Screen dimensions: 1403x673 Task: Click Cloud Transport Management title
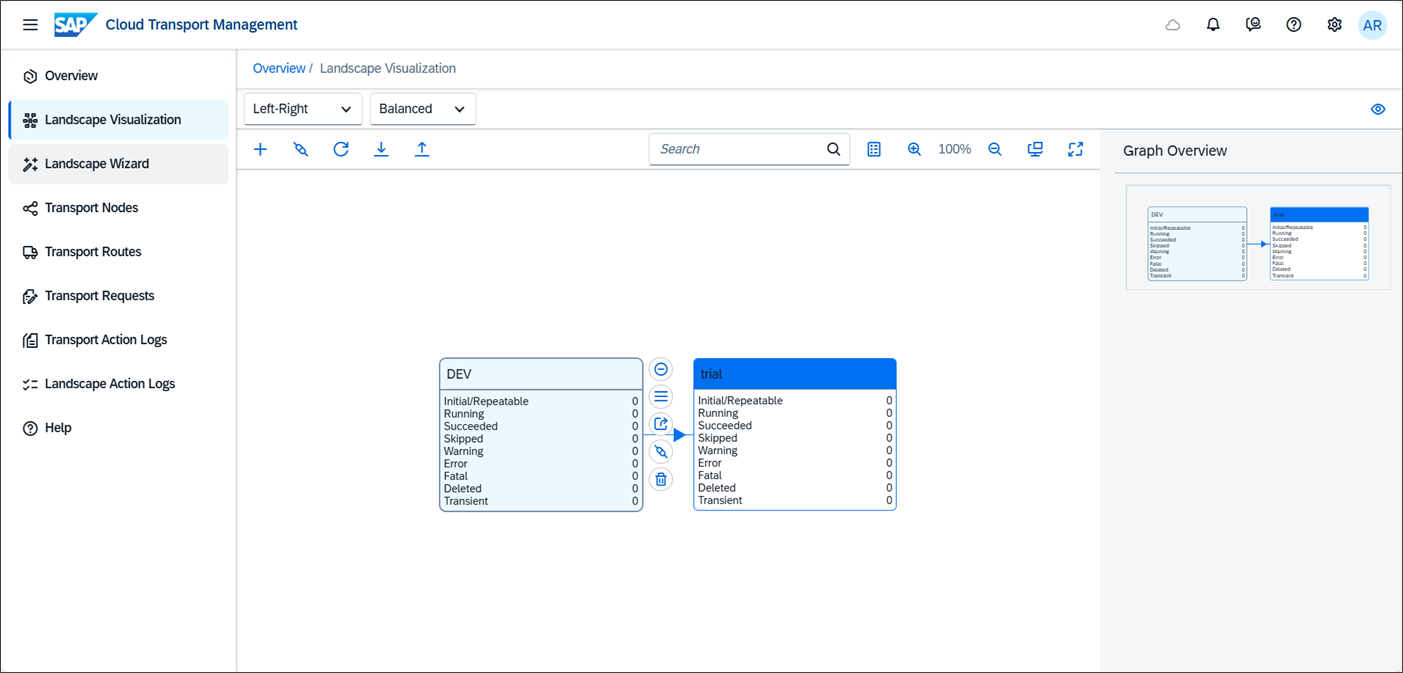click(x=202, y=25)
